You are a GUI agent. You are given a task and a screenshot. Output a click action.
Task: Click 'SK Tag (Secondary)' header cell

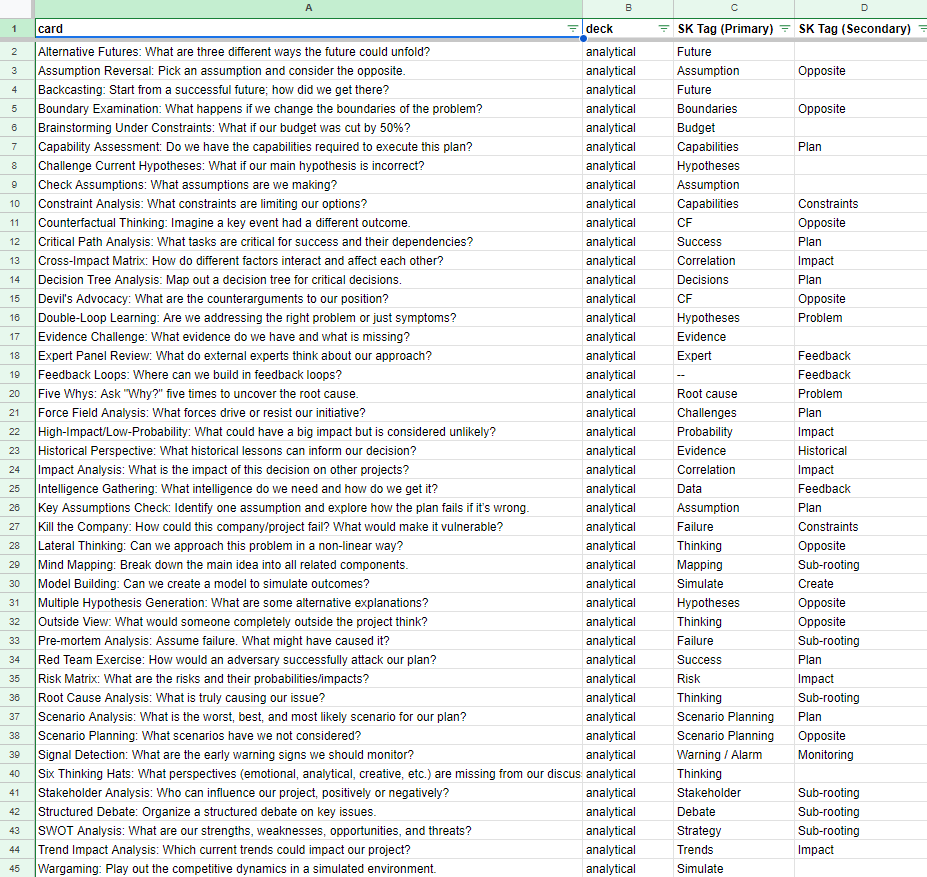pos(861,28)
